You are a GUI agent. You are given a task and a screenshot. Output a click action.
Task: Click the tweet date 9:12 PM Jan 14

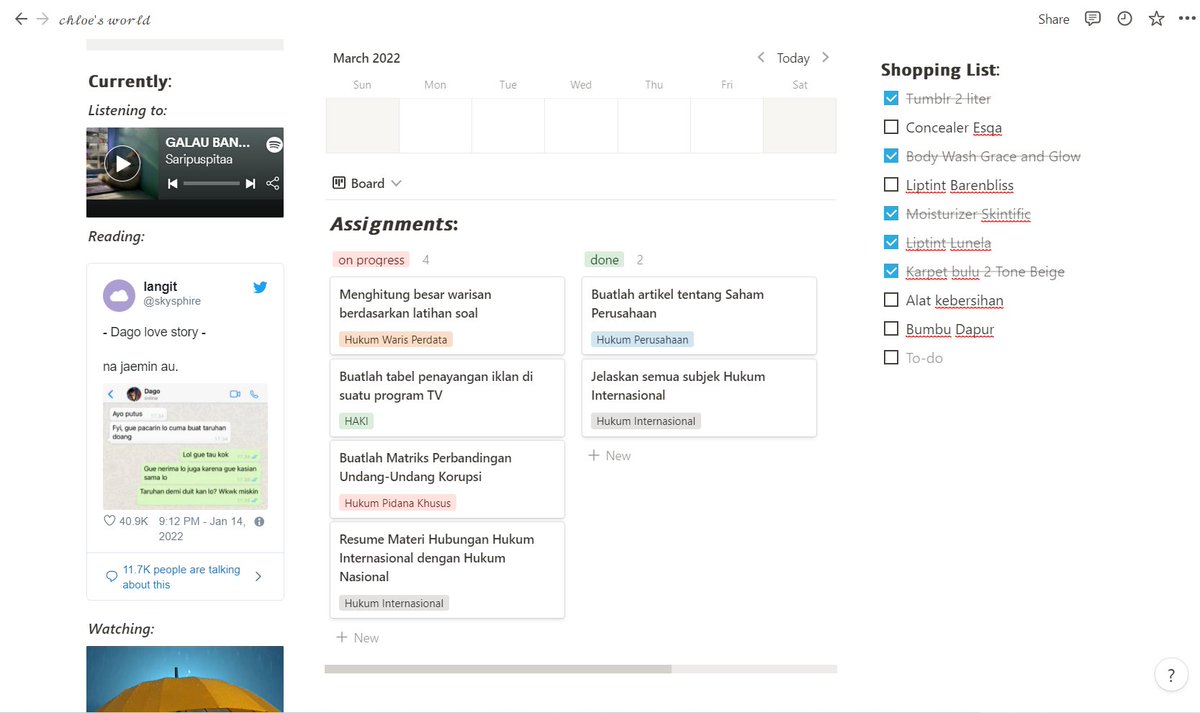point(204,529)
